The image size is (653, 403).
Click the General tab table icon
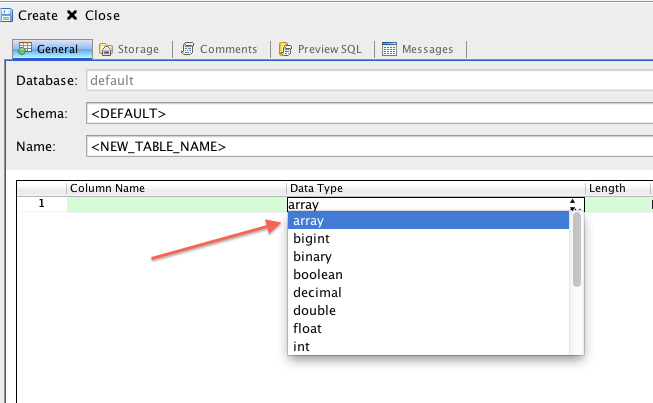pos(25,49)
